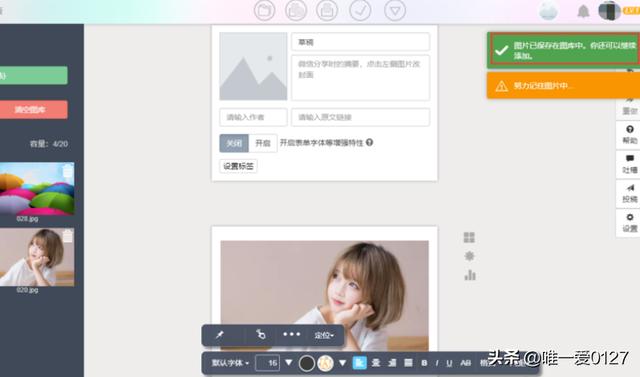Click the four-square grid icon beside the image
The height and width of the screenshot is (377, 640).
click(x=469, y=237)
